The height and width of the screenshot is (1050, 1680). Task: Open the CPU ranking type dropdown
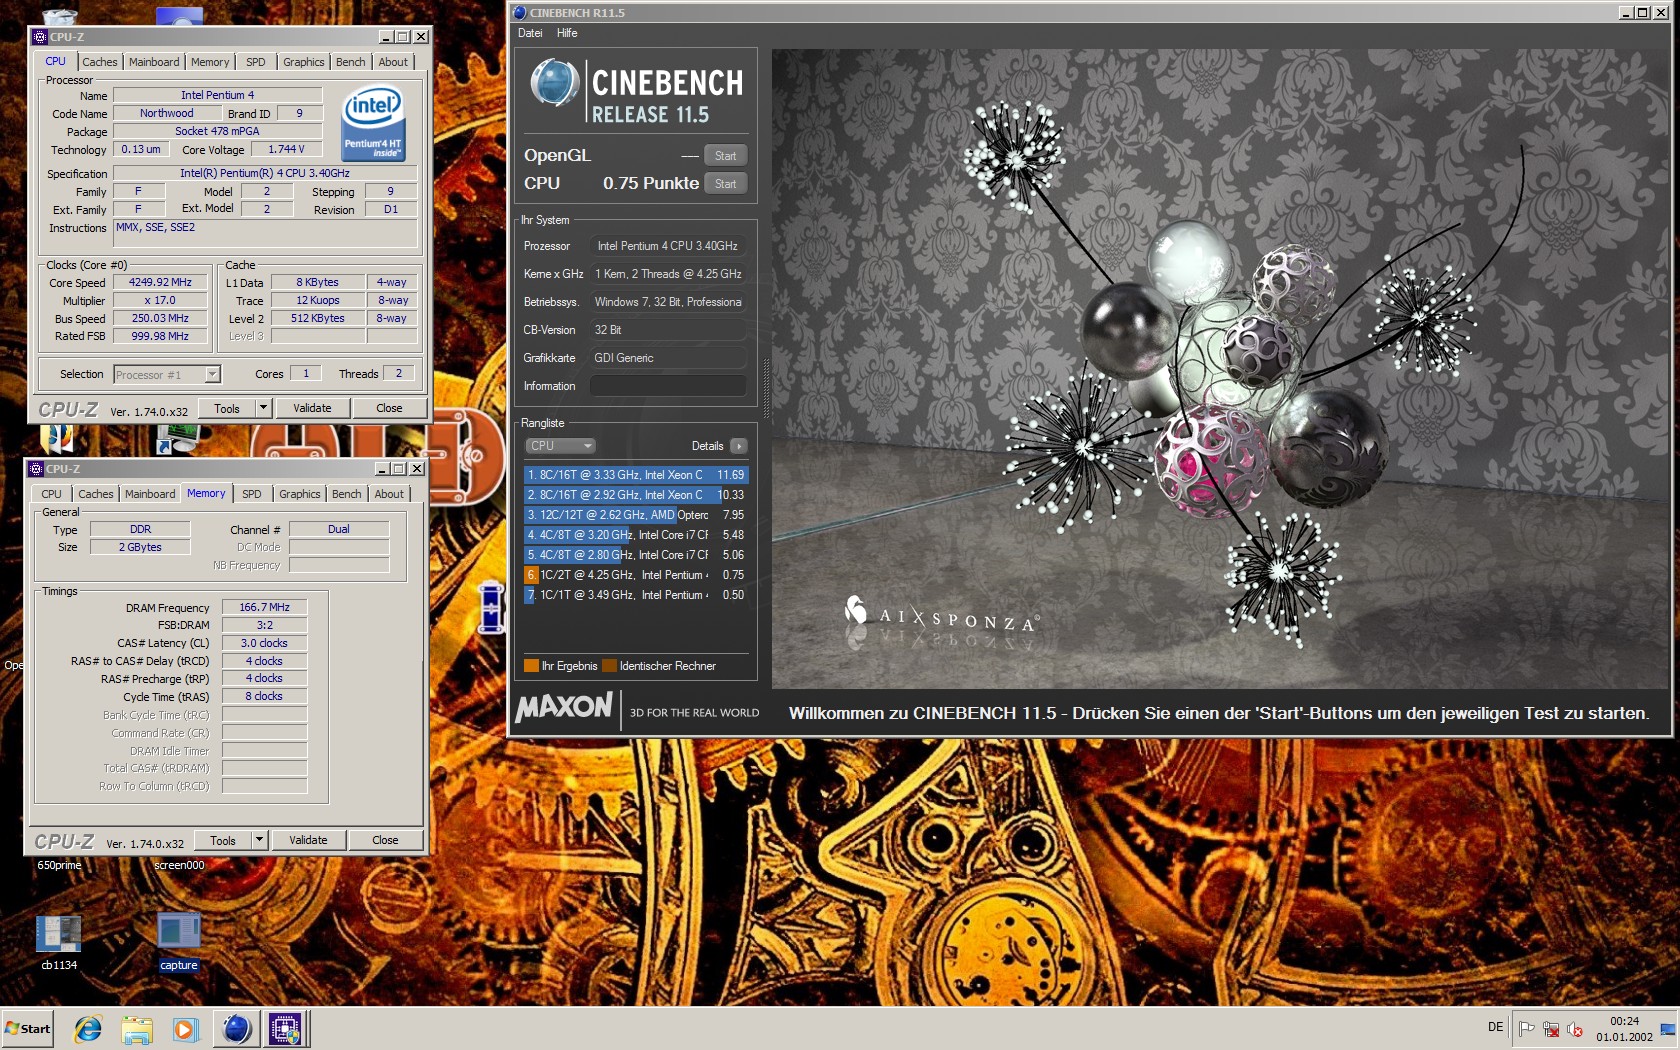(560, 446)
